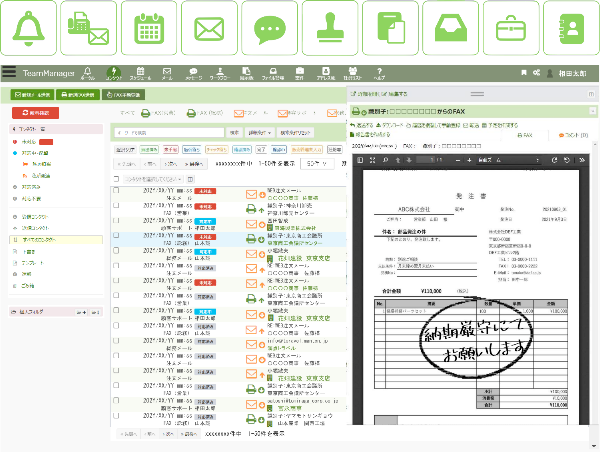Click the search button beside the keyword field

[x=232, y=132]
